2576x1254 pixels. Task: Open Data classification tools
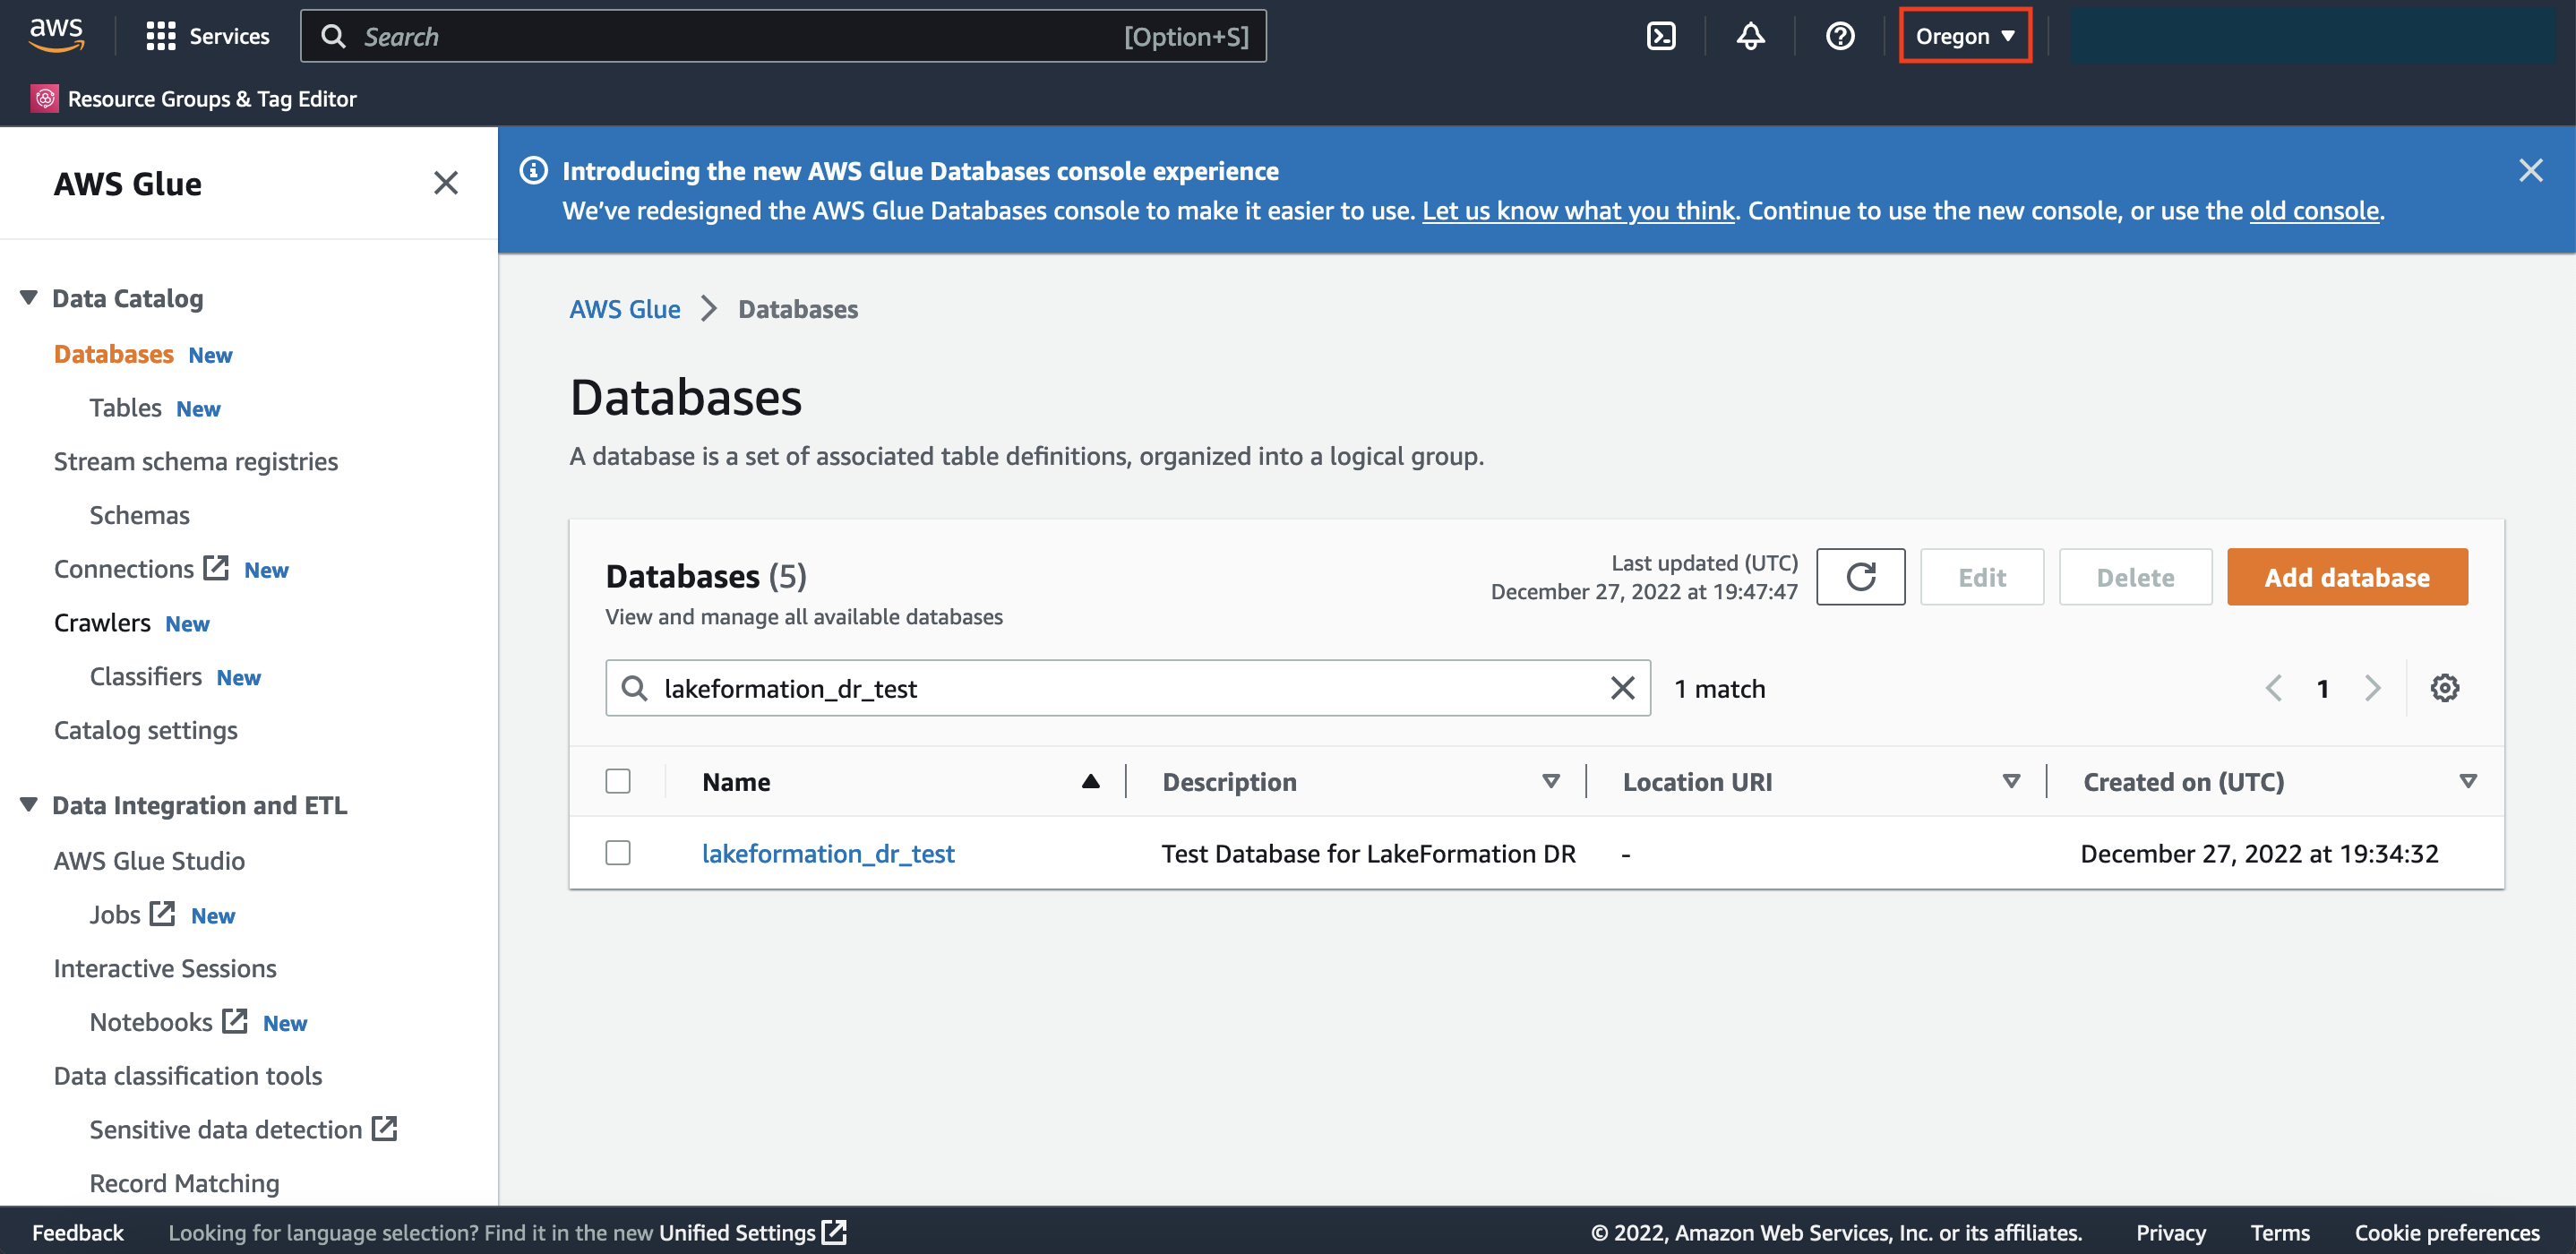[188, 1075]
